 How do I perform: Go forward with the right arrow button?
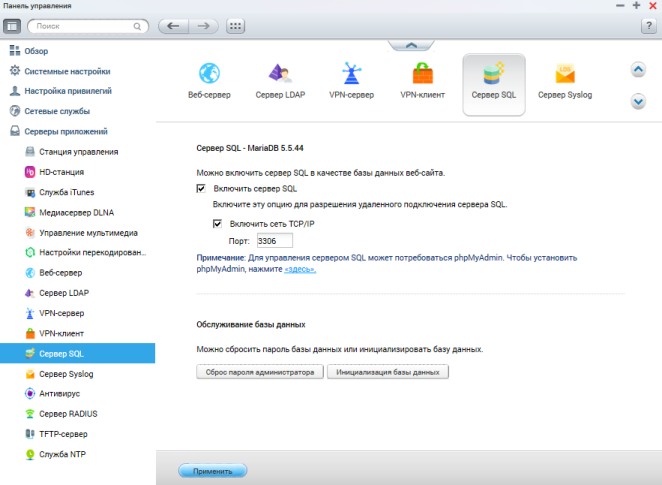(x=203, y=26)
